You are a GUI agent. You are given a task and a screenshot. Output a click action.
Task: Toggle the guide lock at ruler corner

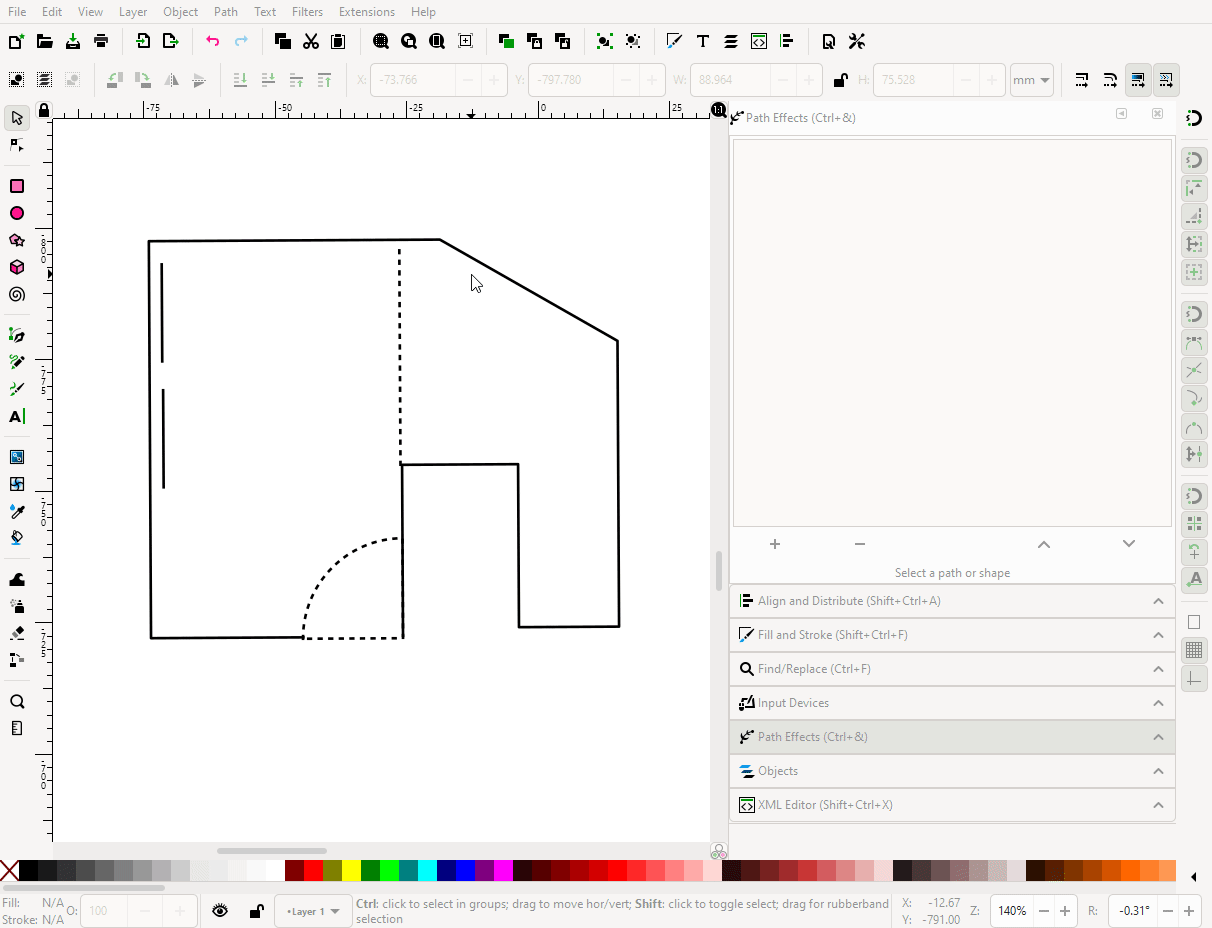44,110
